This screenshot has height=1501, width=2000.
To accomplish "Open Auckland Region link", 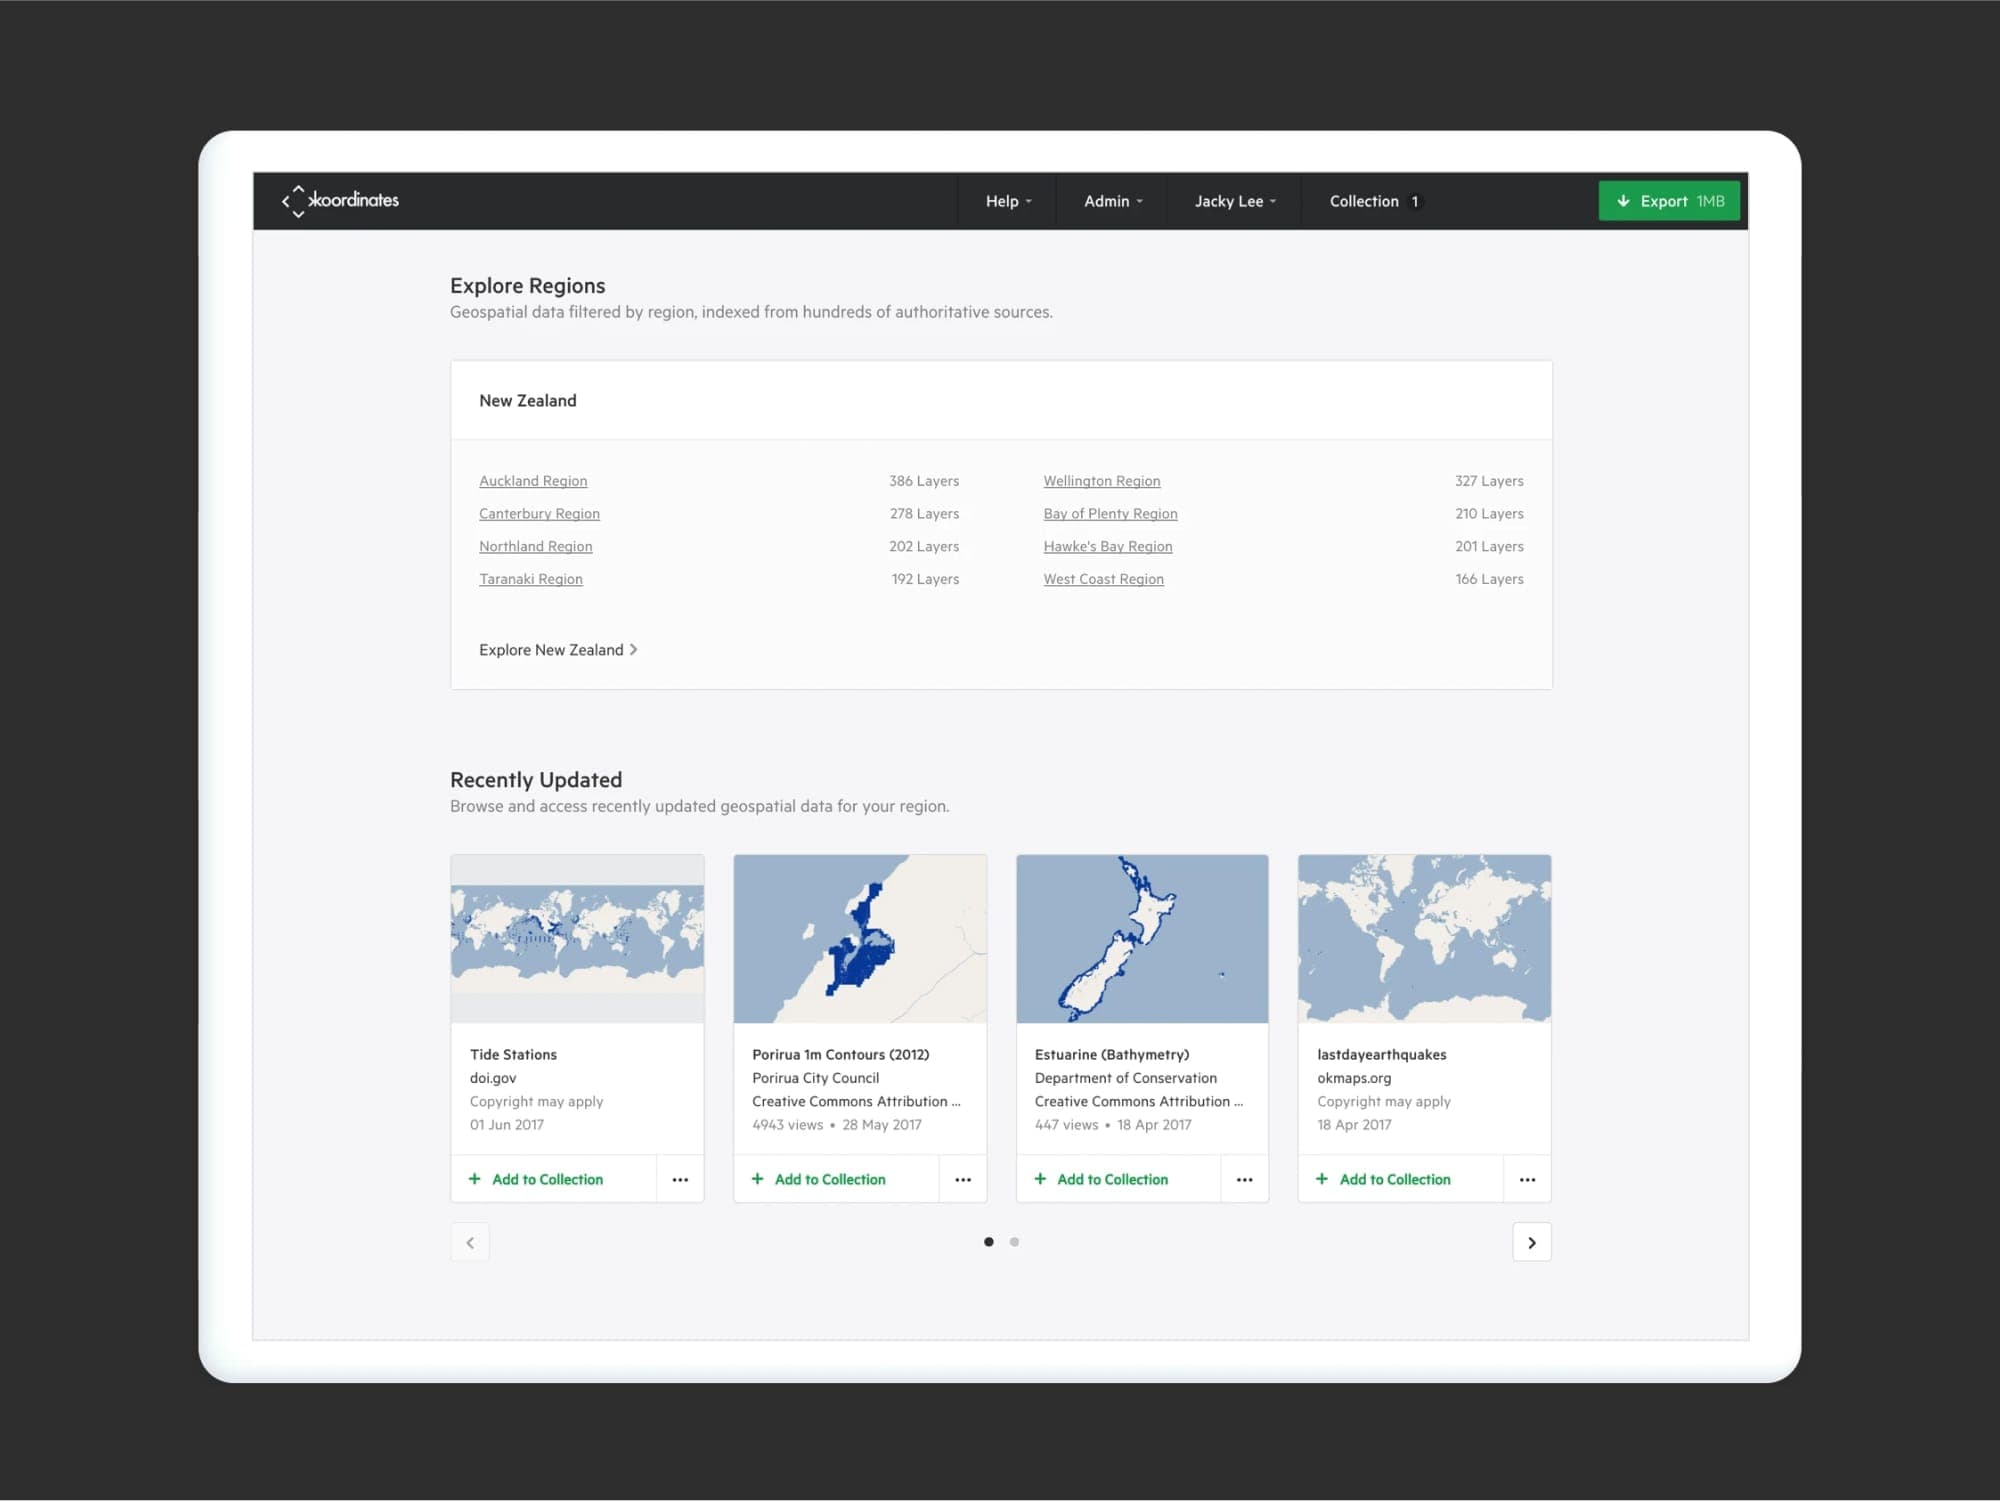I will click(533, 481).
